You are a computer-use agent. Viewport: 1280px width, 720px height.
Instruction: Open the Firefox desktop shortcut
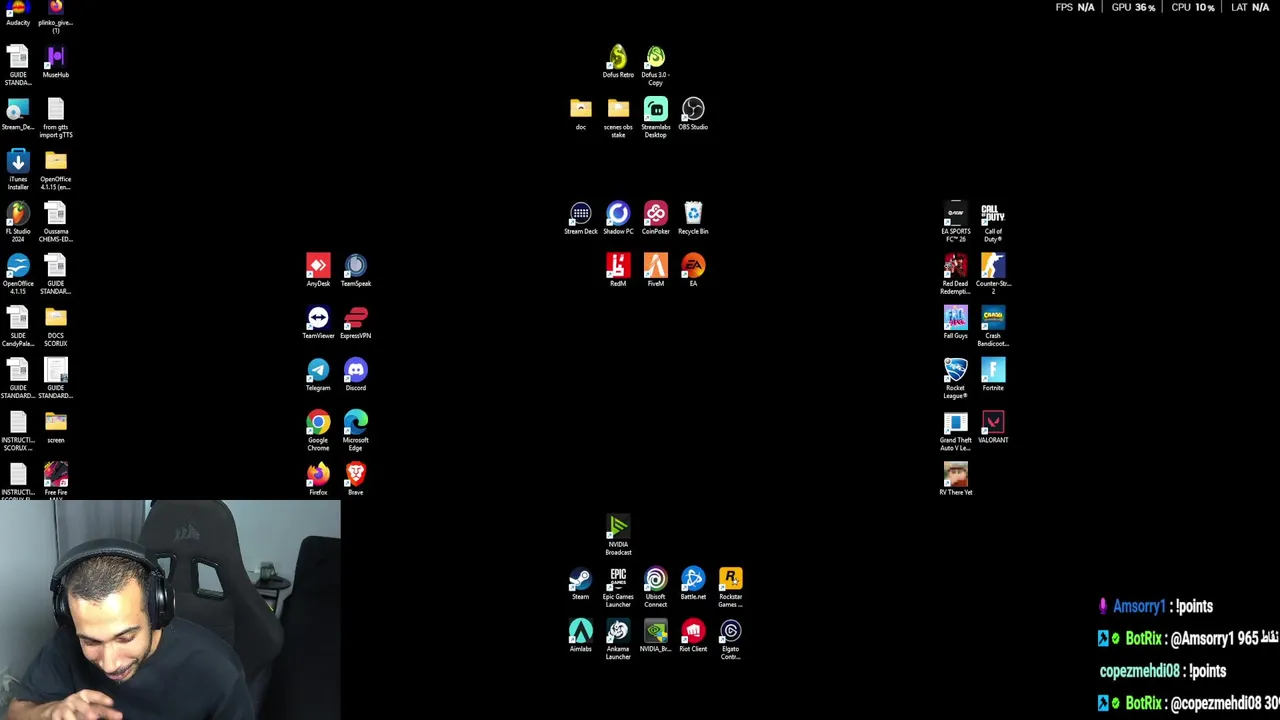point(318,479)
